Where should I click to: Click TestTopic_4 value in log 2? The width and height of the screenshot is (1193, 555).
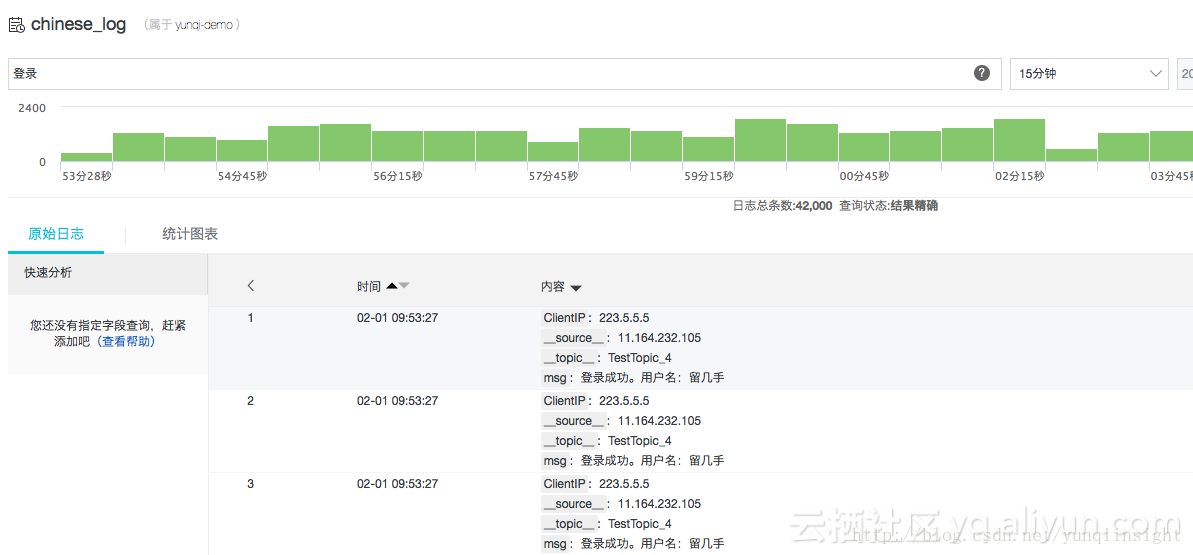640,440
